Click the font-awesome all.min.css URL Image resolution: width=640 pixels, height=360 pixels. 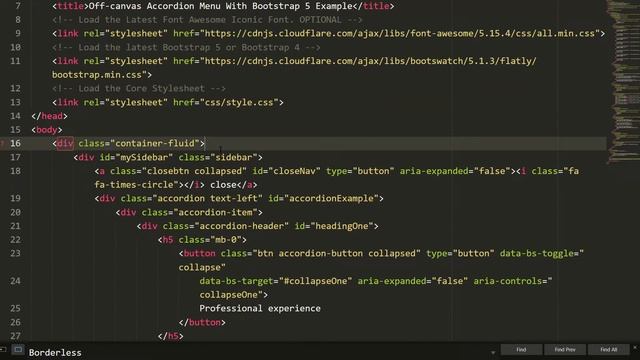(x=400, y=33)
